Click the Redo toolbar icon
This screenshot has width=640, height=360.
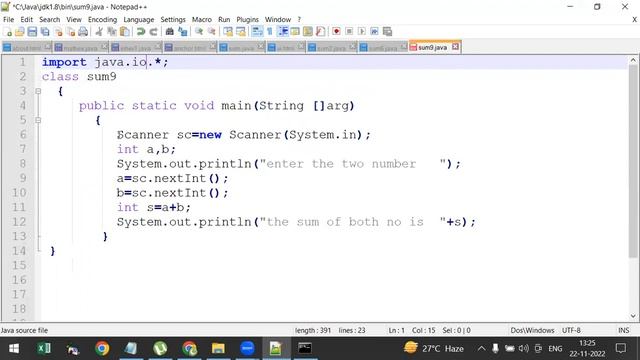click(153, 31)
